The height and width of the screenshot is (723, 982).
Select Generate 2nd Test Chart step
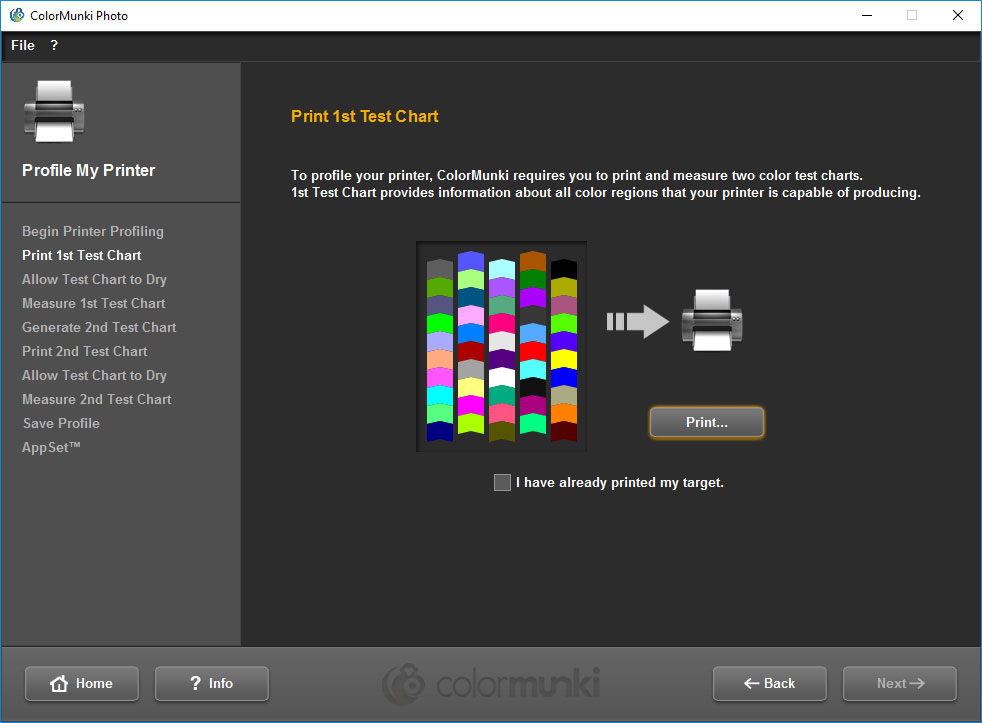pyautogui.click(x=99, y=327)
